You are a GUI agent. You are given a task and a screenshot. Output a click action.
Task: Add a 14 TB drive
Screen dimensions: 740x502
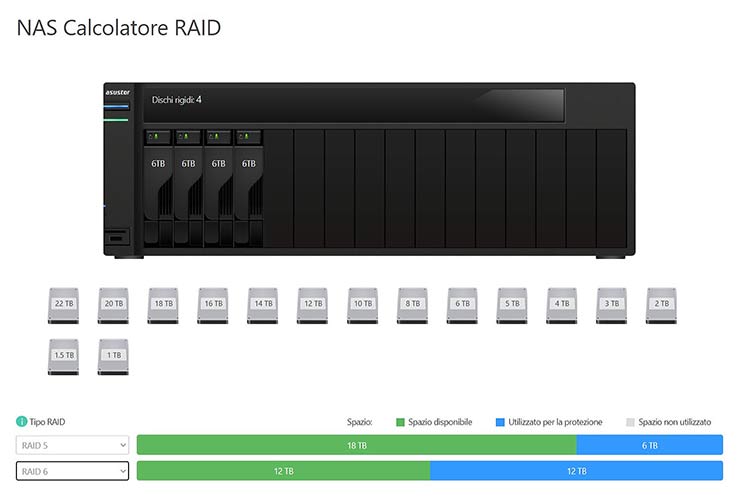click(263, 304)
